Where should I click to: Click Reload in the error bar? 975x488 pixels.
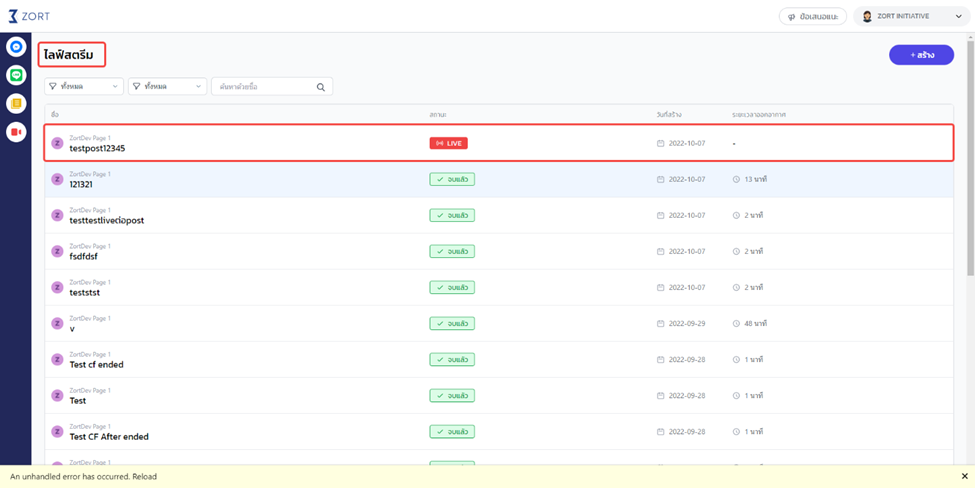(x=144, y=477)
